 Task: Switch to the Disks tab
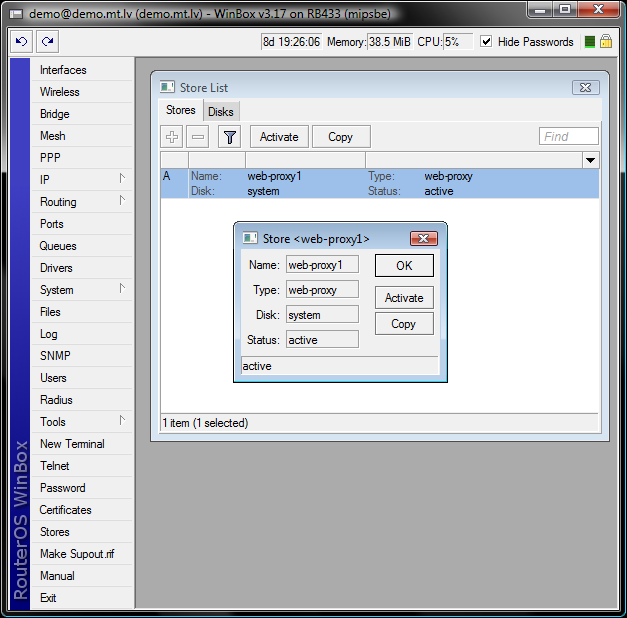point(221,112)
